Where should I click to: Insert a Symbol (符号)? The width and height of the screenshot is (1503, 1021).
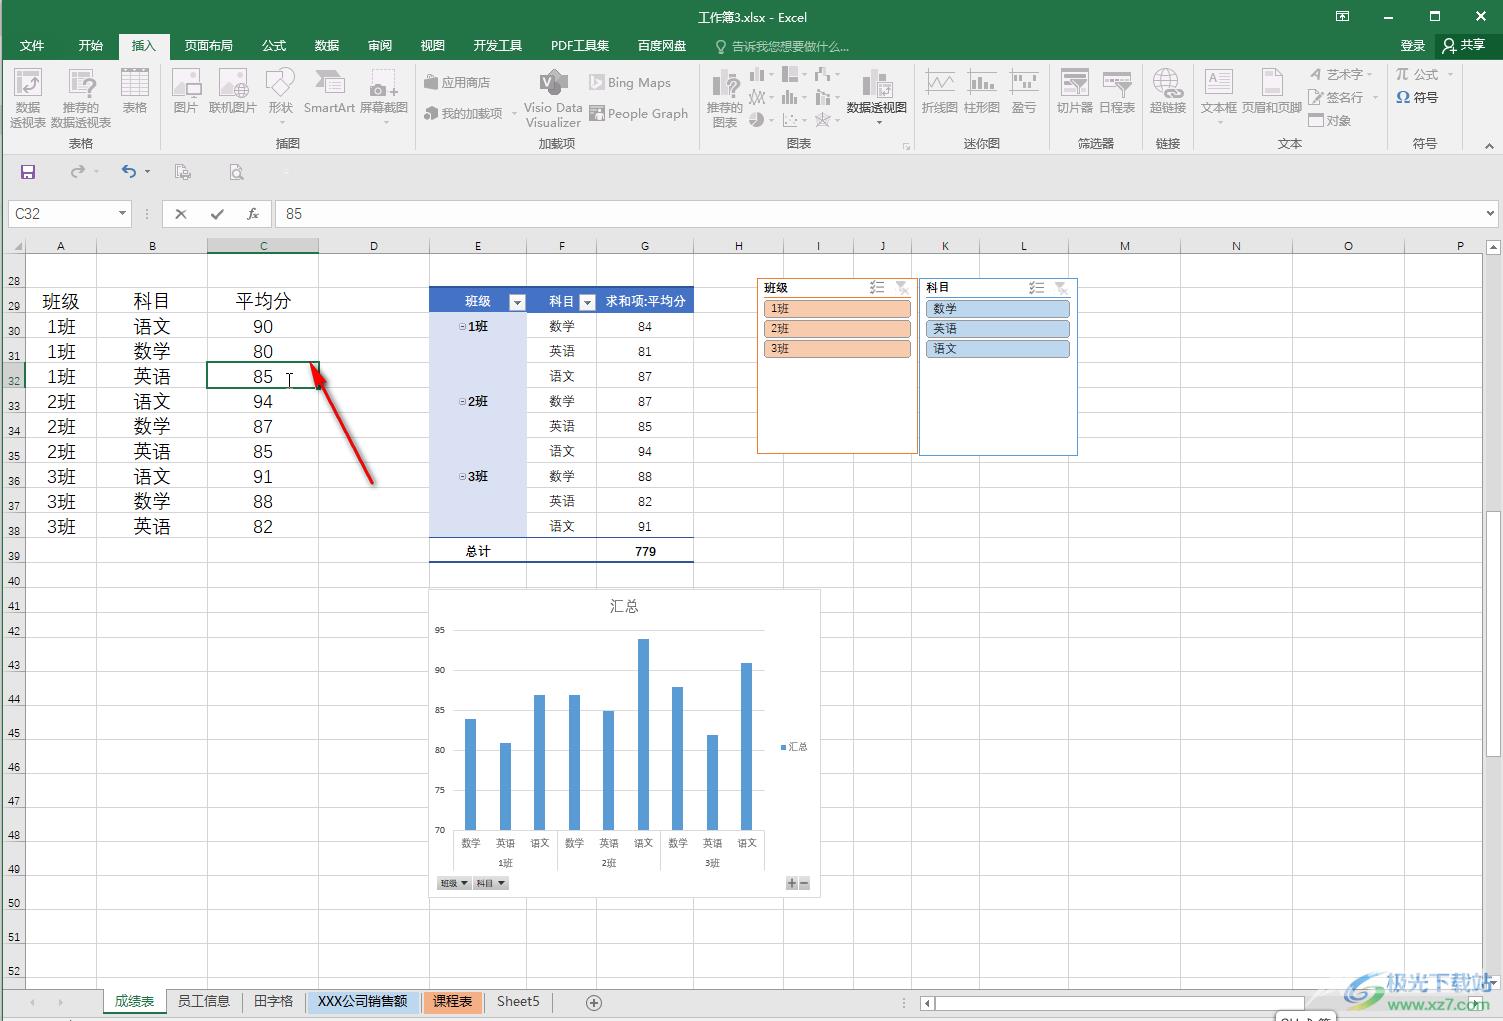pos(1418,97)
